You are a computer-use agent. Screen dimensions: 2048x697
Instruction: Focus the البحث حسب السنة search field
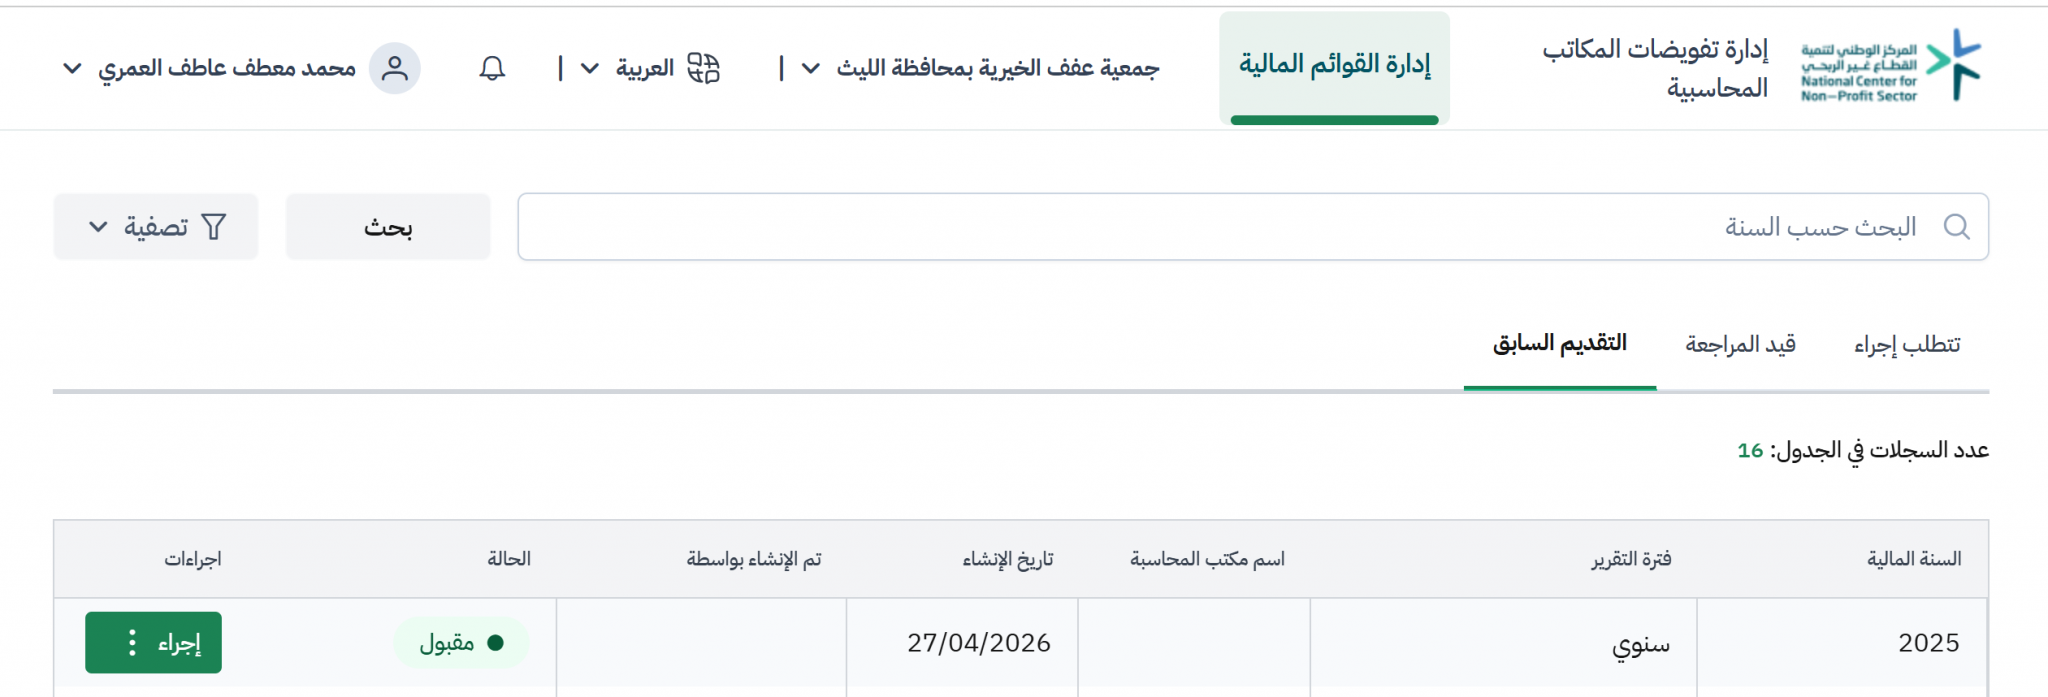[x=1253, y=227]
